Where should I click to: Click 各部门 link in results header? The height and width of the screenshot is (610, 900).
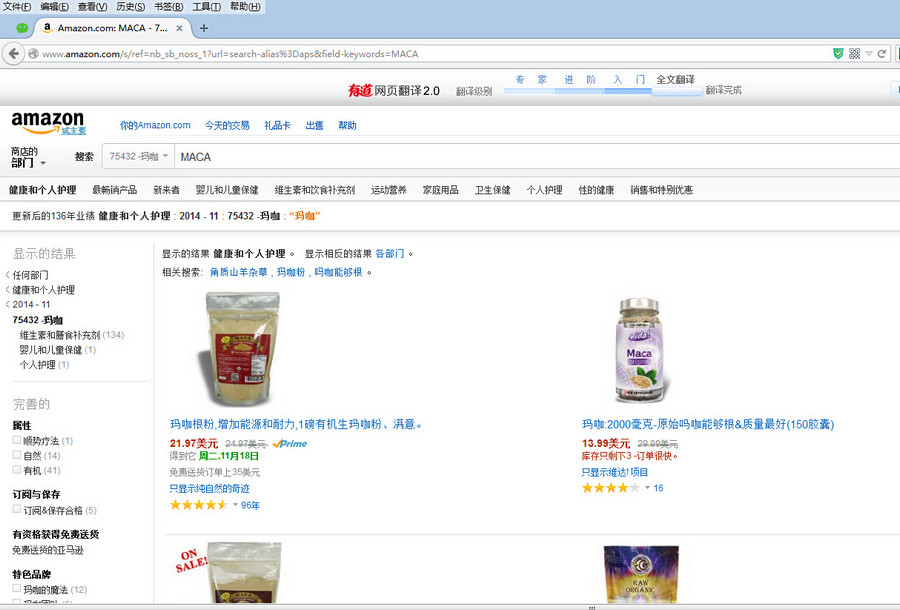[390, 254]
